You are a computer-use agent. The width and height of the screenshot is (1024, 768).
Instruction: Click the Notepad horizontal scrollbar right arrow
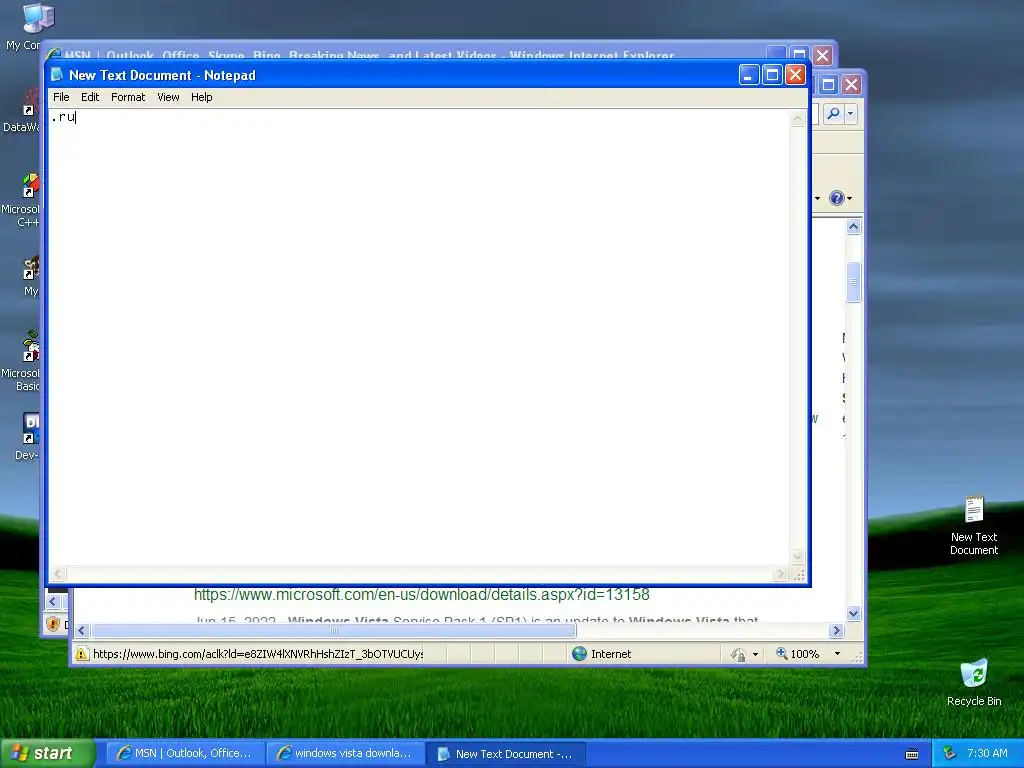780,574
